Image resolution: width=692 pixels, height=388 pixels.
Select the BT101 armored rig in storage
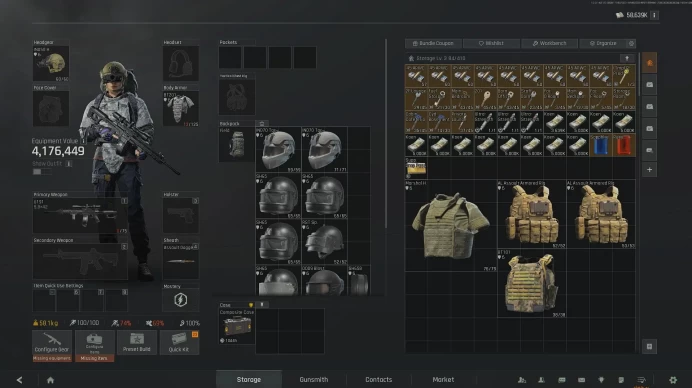click(531, 283)
